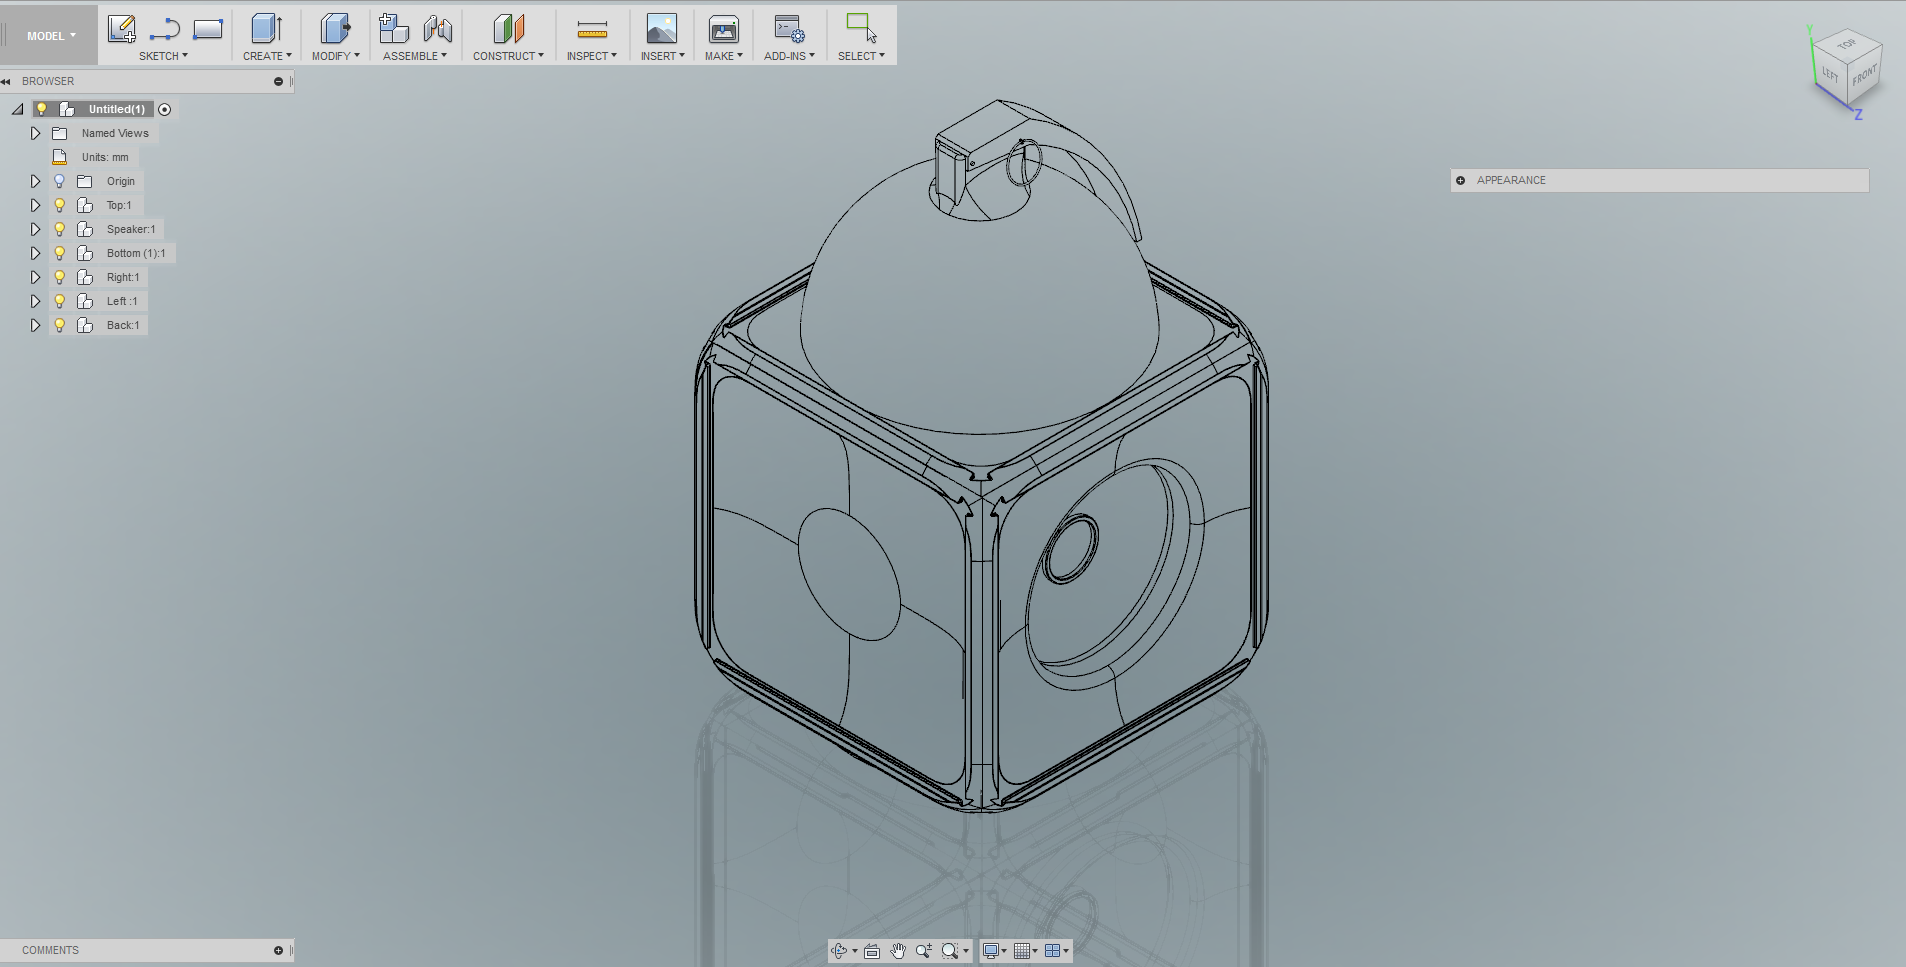The width and height of the screenshot is (1906, 967).
Task: Click the 3D Print icon above MAKE
Action: (723, 29)
